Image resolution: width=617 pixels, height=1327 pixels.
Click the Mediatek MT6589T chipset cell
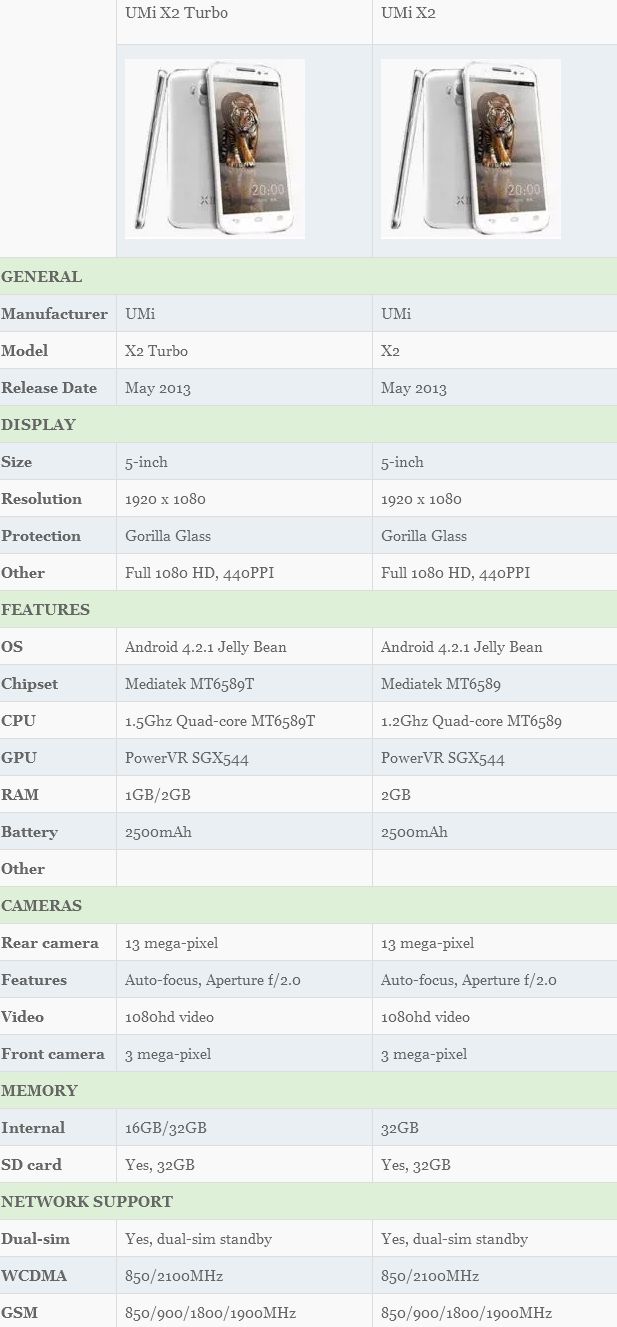click(190, 685)
